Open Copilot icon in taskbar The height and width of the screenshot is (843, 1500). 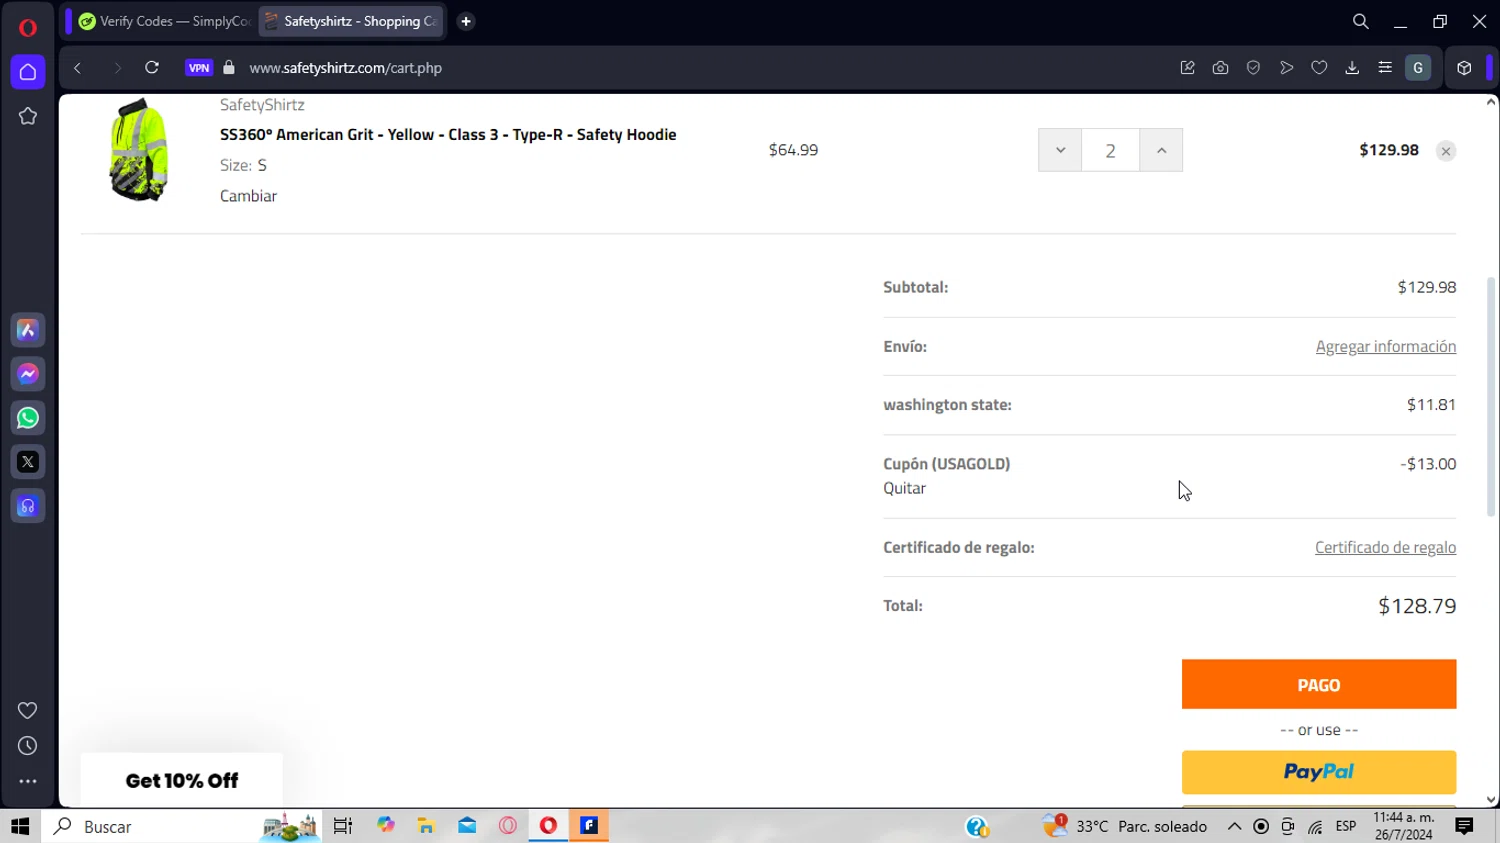pyautogui.click(x=386, y=826)
